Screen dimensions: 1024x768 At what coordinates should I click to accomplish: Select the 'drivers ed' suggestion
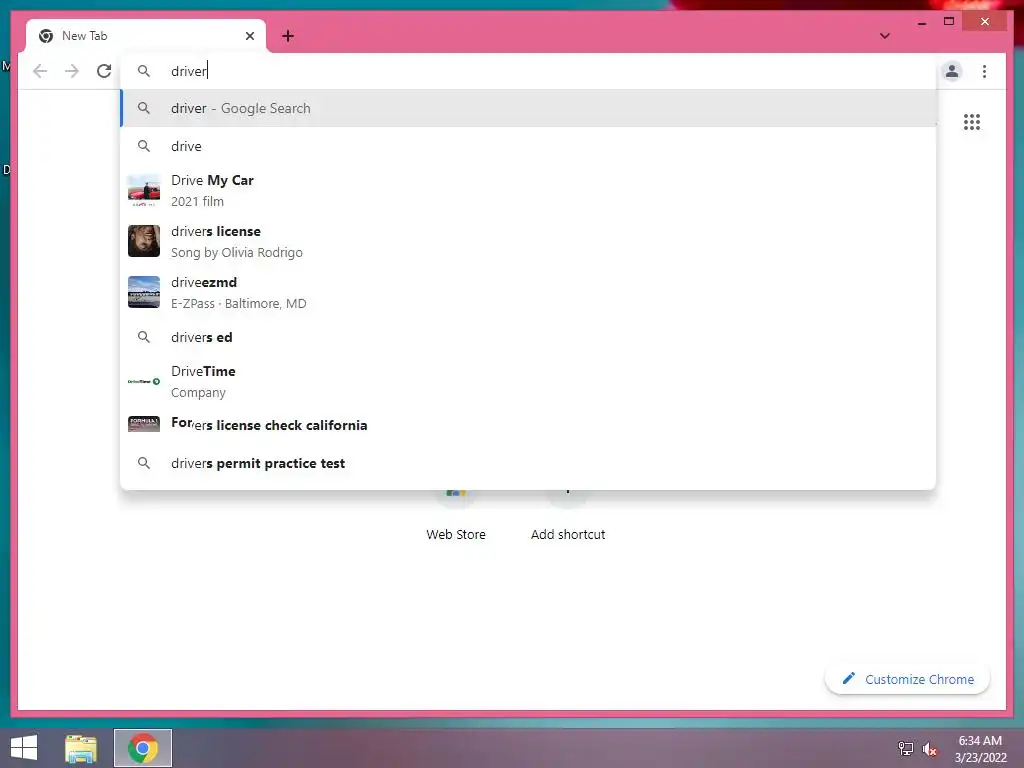(x=528, y=337)
